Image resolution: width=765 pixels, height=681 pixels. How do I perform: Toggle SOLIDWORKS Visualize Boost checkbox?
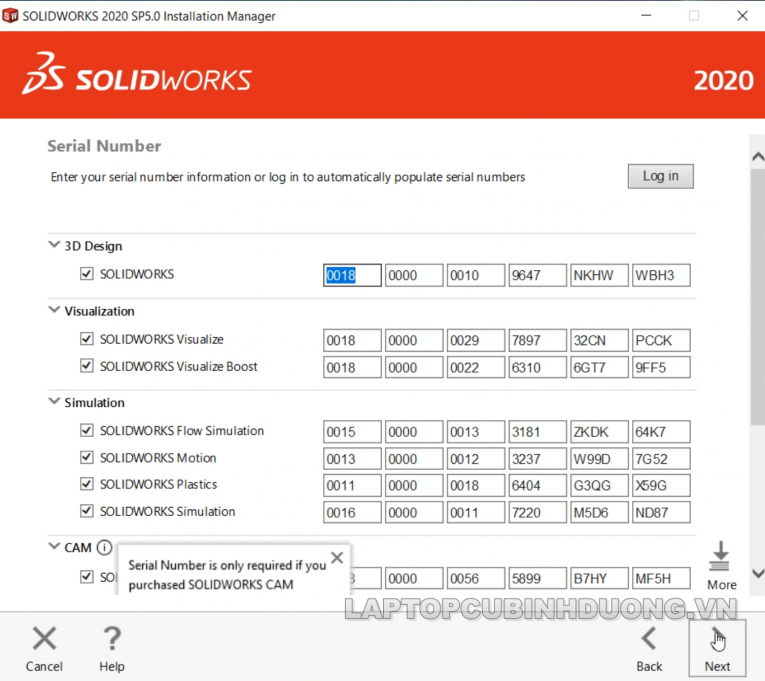[x=87, y=365]
